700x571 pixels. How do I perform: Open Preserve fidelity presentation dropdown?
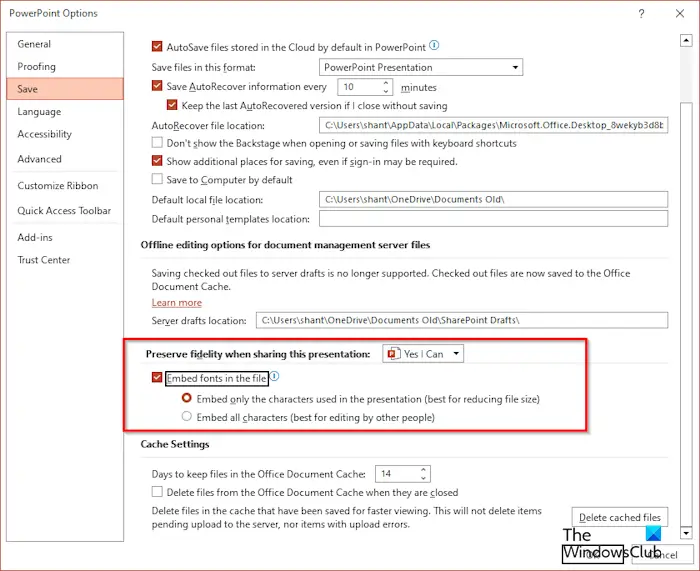tap(423, 354)
